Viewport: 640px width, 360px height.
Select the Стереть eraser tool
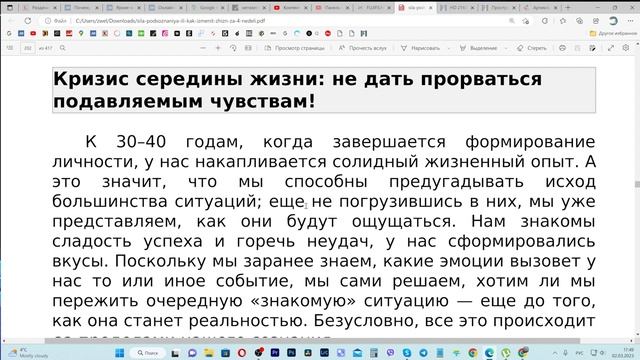tap(531, 48)
